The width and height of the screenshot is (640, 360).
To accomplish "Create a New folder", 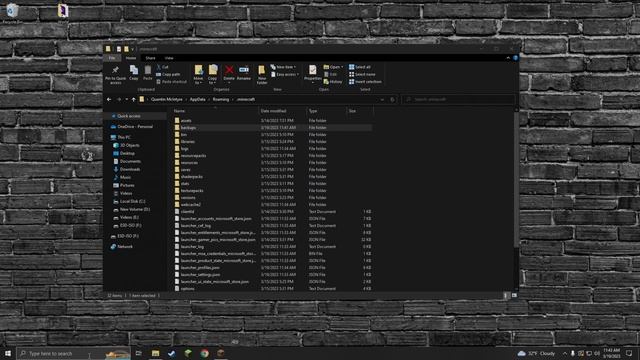I will pos(262,75).
